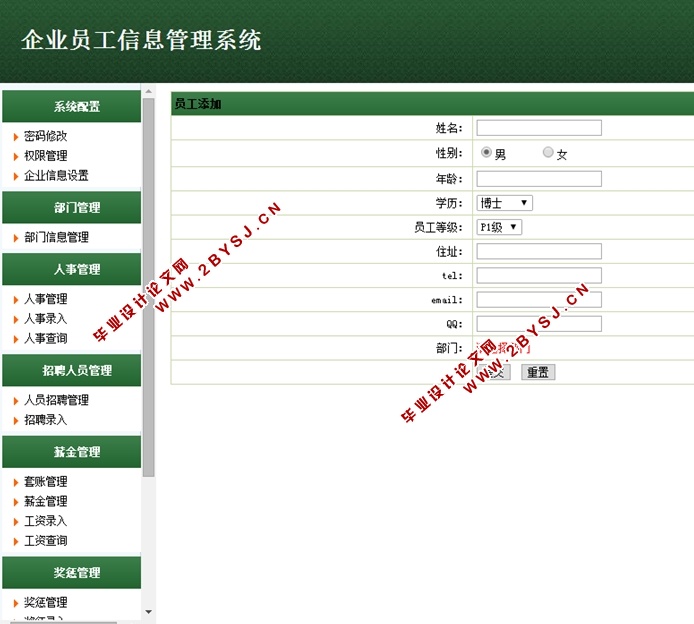Toggle the 奖惩管理 section header

coord(72,573)
